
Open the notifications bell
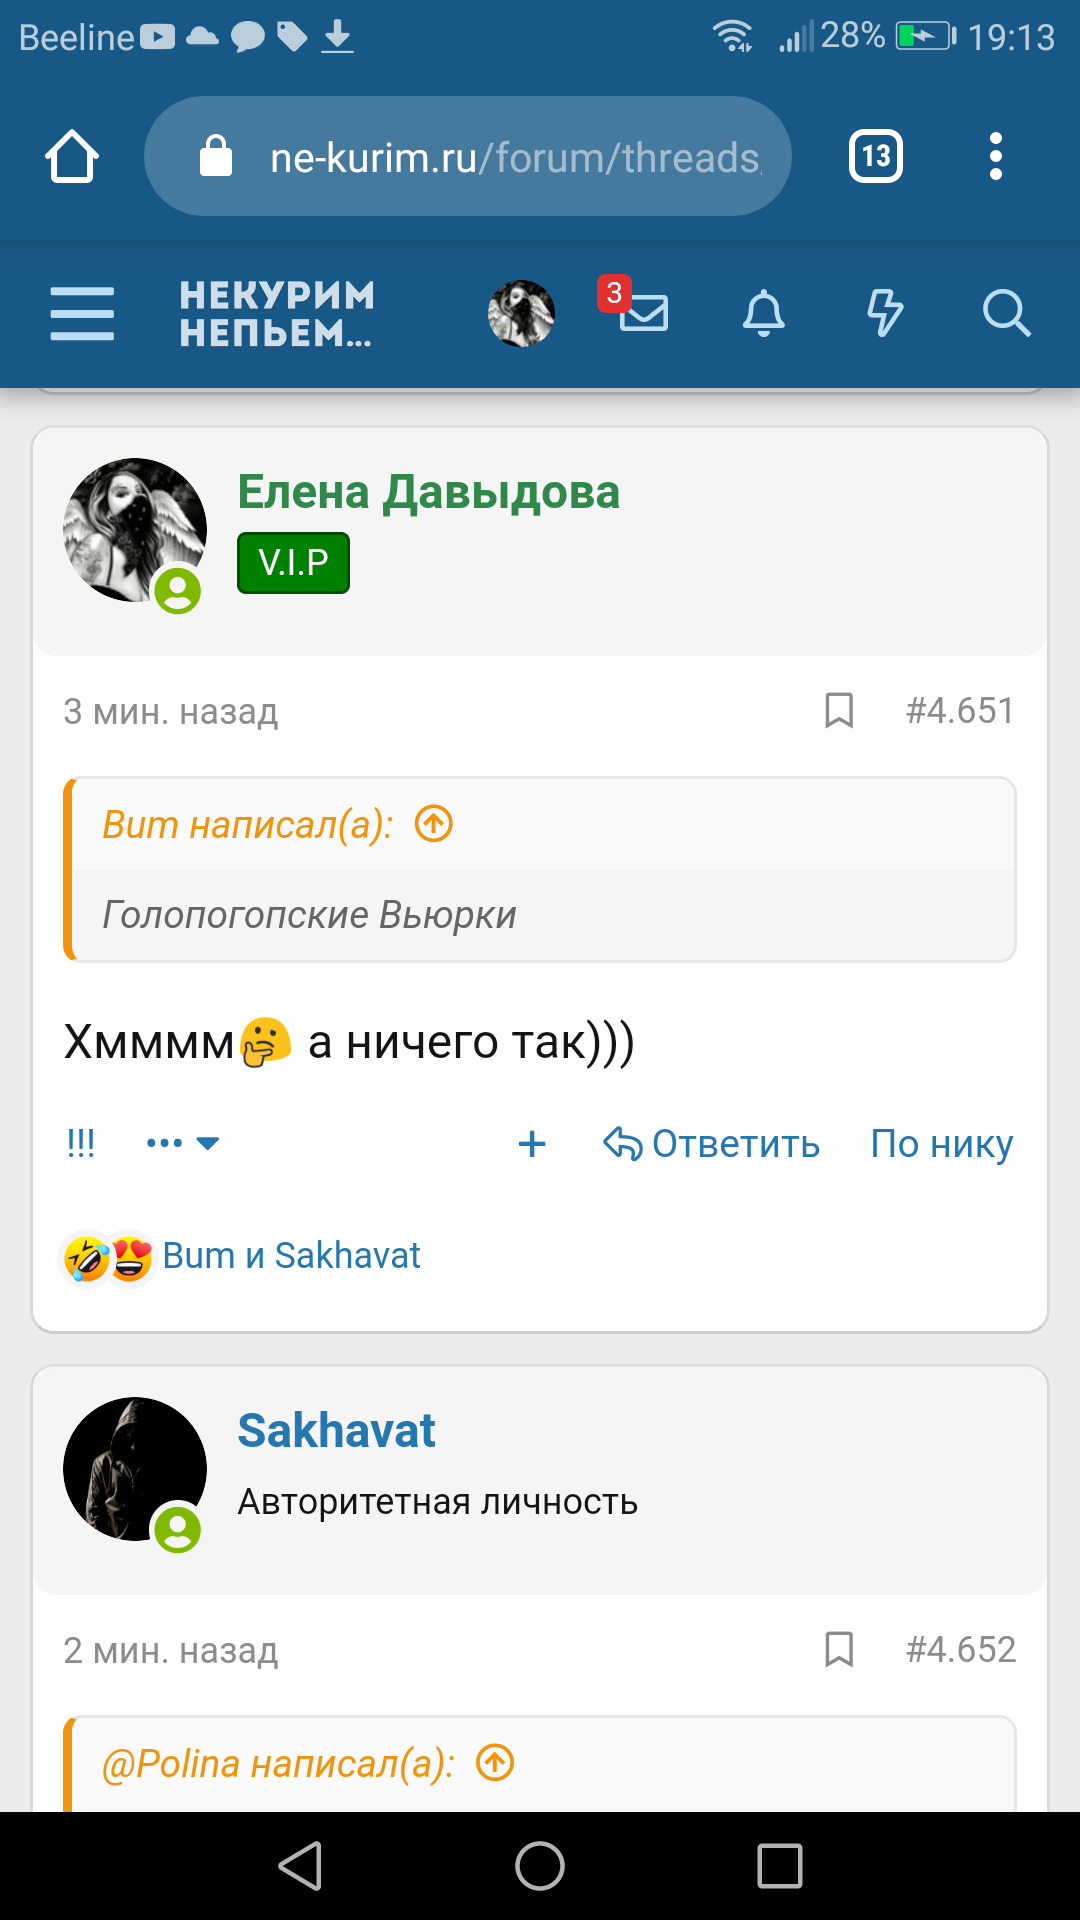pyautogui.click(x=764, y=313)
